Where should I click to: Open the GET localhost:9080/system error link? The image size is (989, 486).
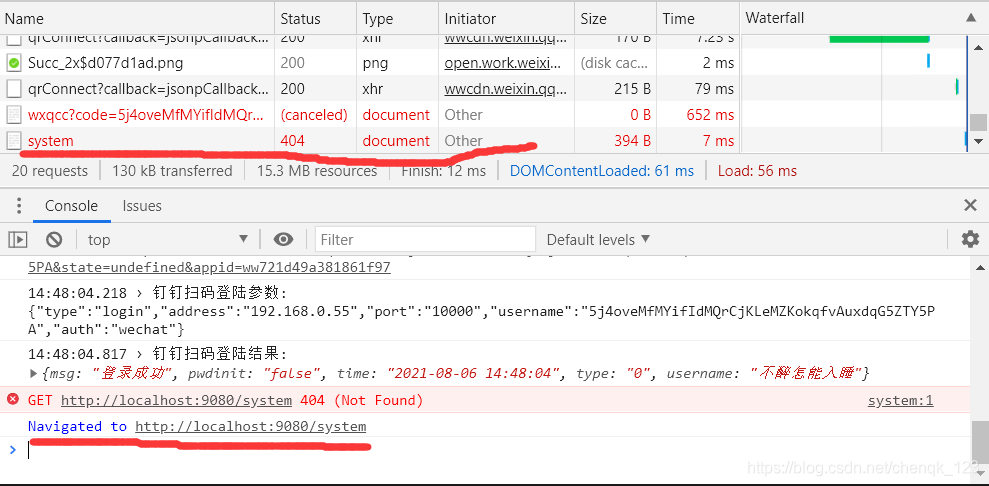tap(176, 400)
